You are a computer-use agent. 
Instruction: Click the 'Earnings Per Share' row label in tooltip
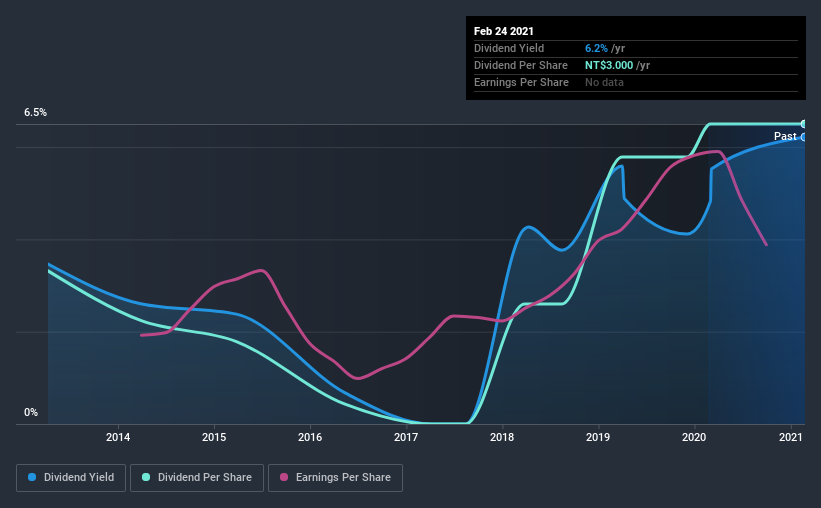pyautogui.click(x=521, y=82)
